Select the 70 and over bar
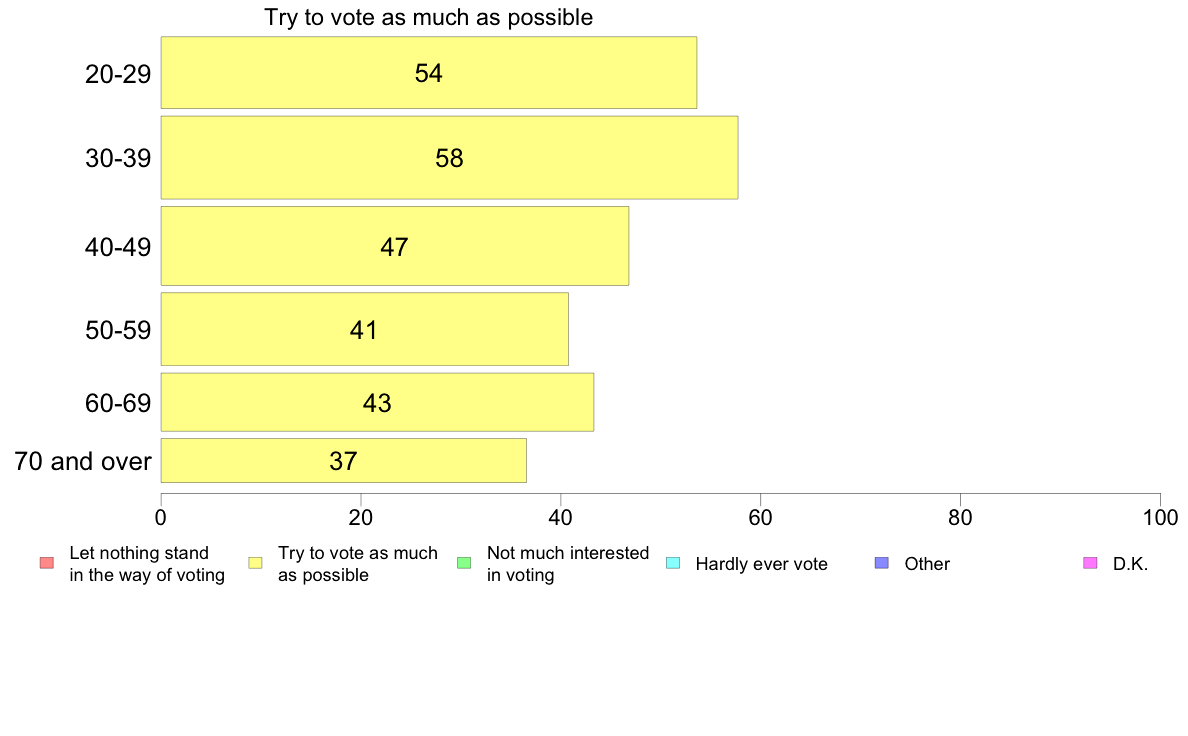This screenshot has height=736, width=1188. [x=344, y=460]
